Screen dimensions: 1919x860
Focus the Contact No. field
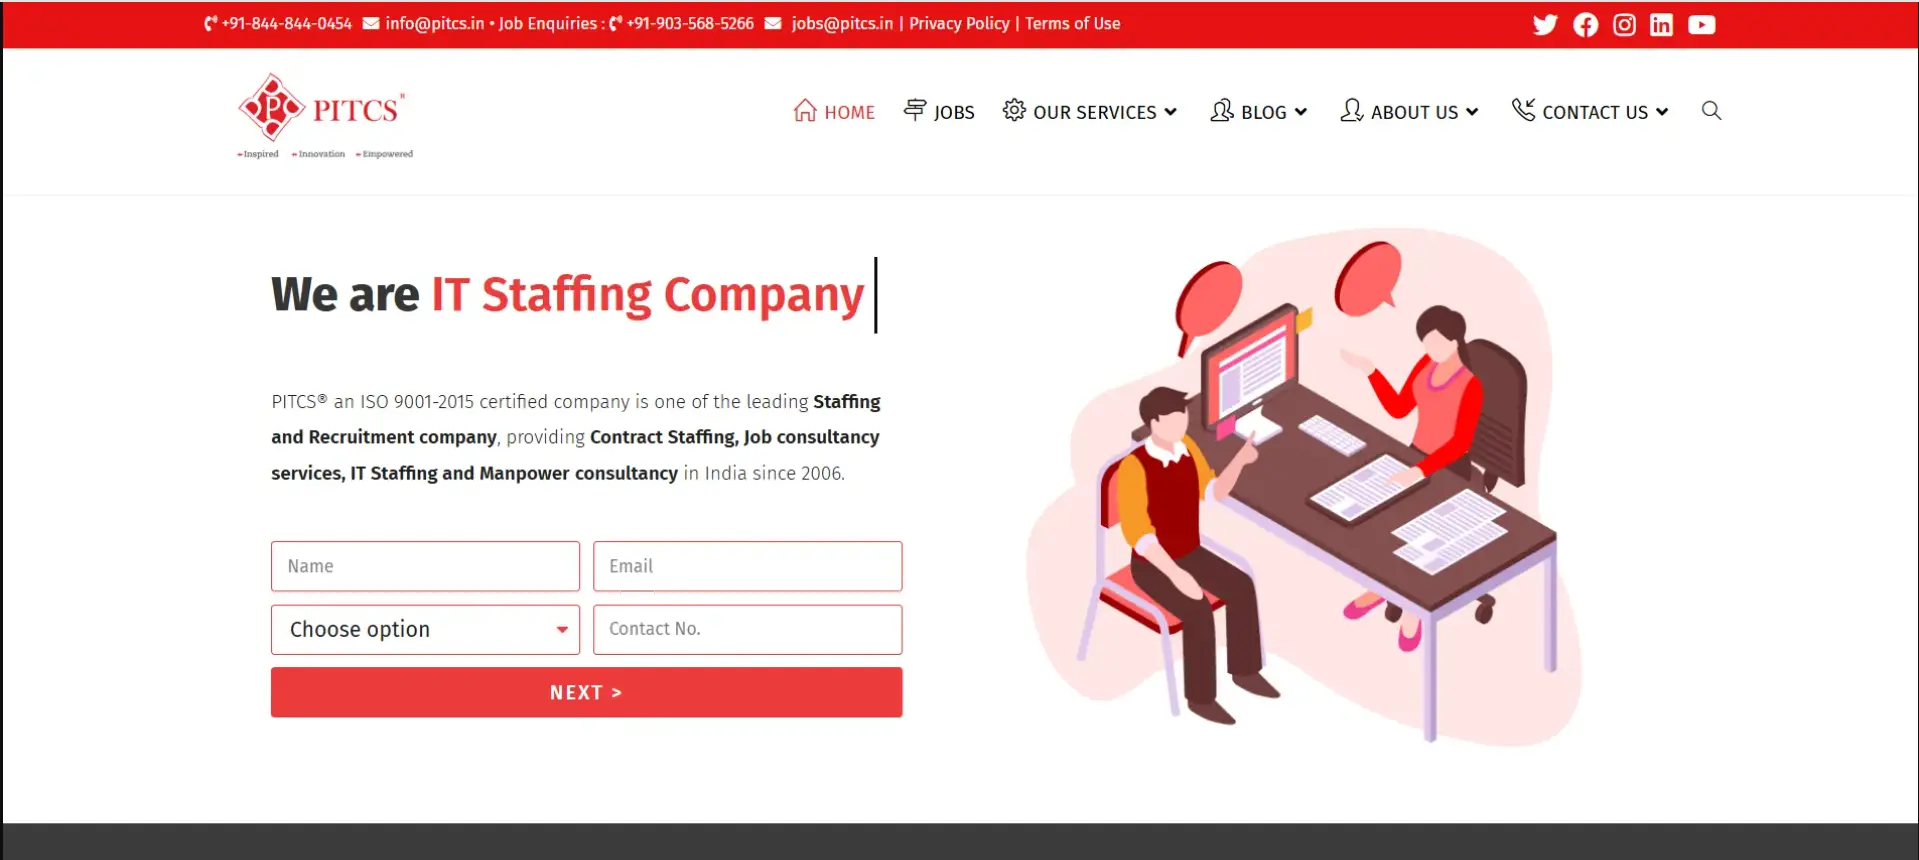point(747,629)
